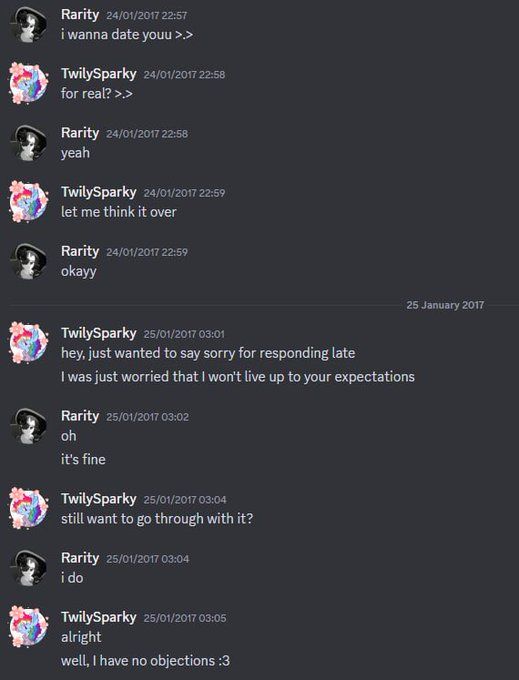
Task: Open the Rarity username on the 22:57 message
Action: [80, 15]
